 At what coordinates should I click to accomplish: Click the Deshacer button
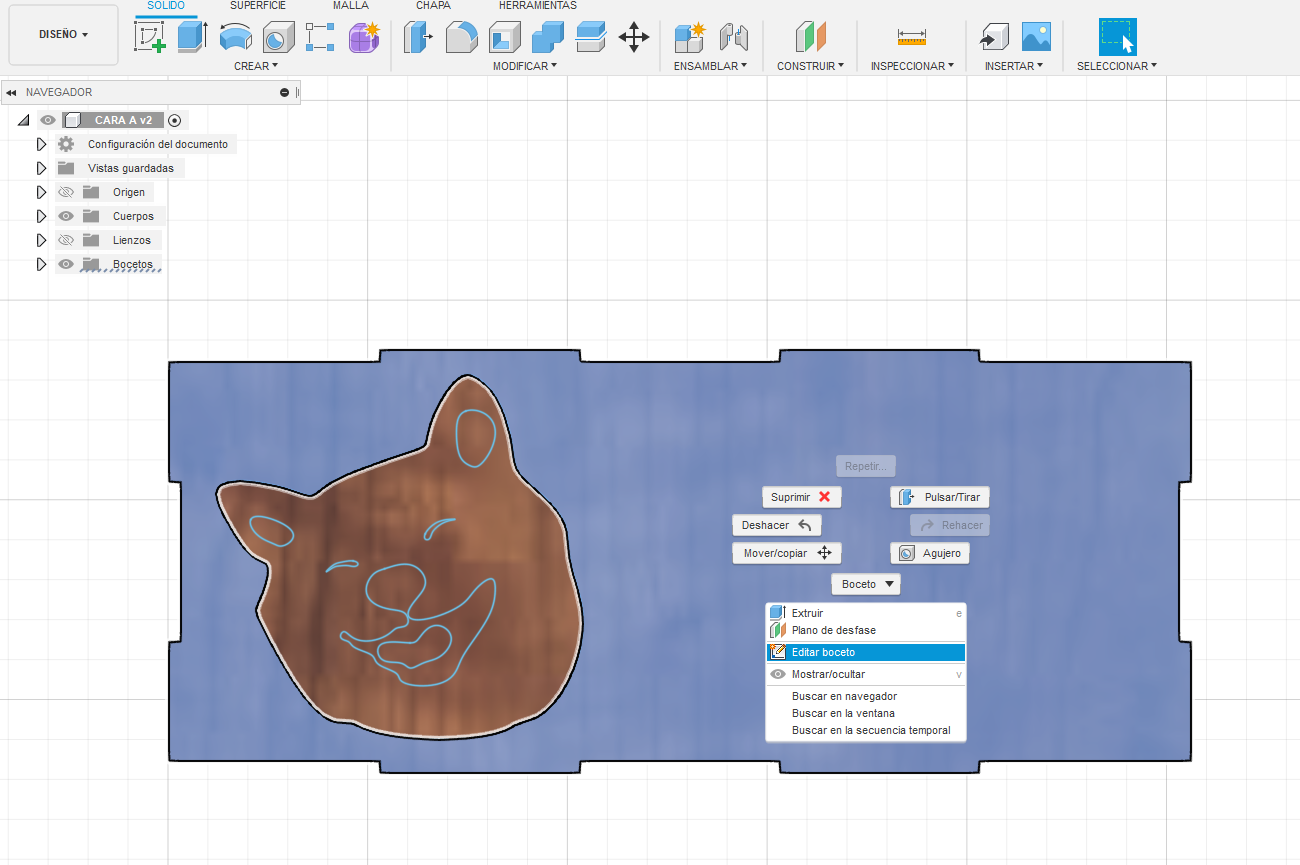(x=777, y=525)
